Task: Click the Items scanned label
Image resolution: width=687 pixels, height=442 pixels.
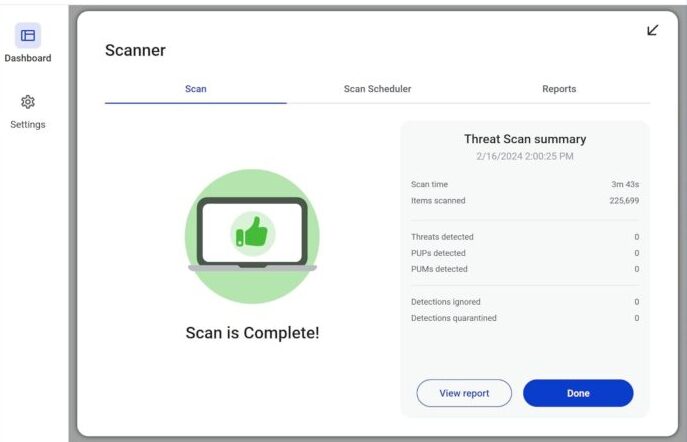Action: pos(438,201)
